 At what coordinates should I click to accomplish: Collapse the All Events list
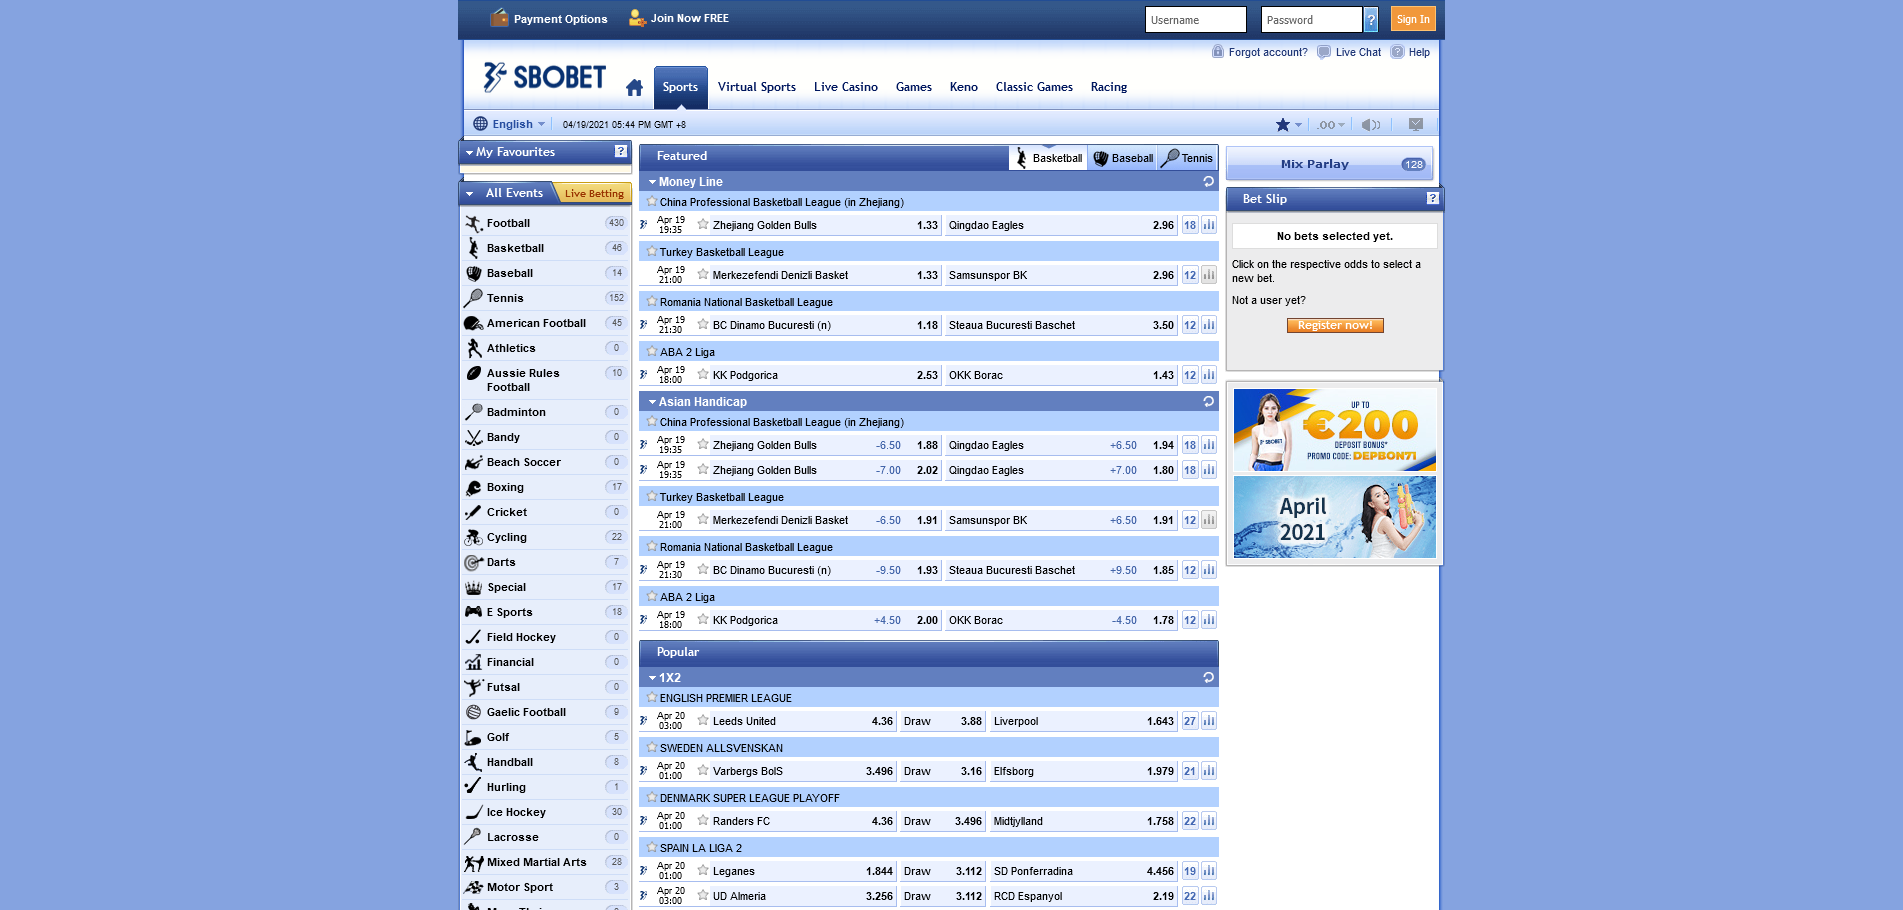point(470,194)
